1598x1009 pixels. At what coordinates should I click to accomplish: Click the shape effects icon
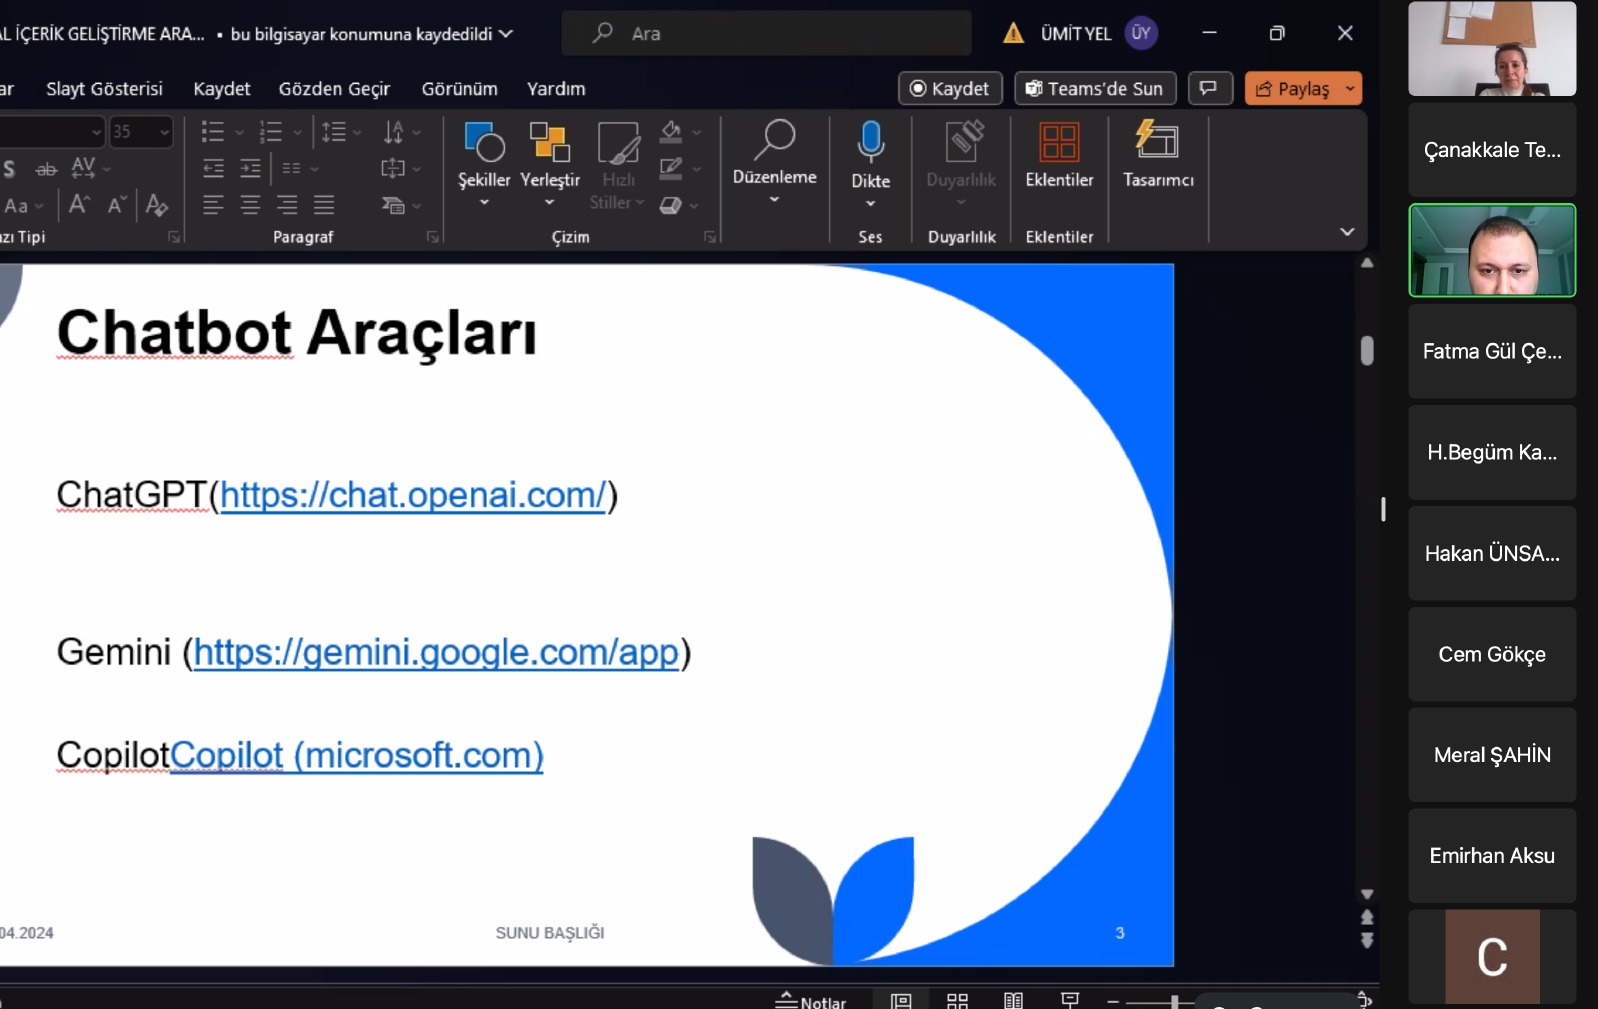(671, 205)
